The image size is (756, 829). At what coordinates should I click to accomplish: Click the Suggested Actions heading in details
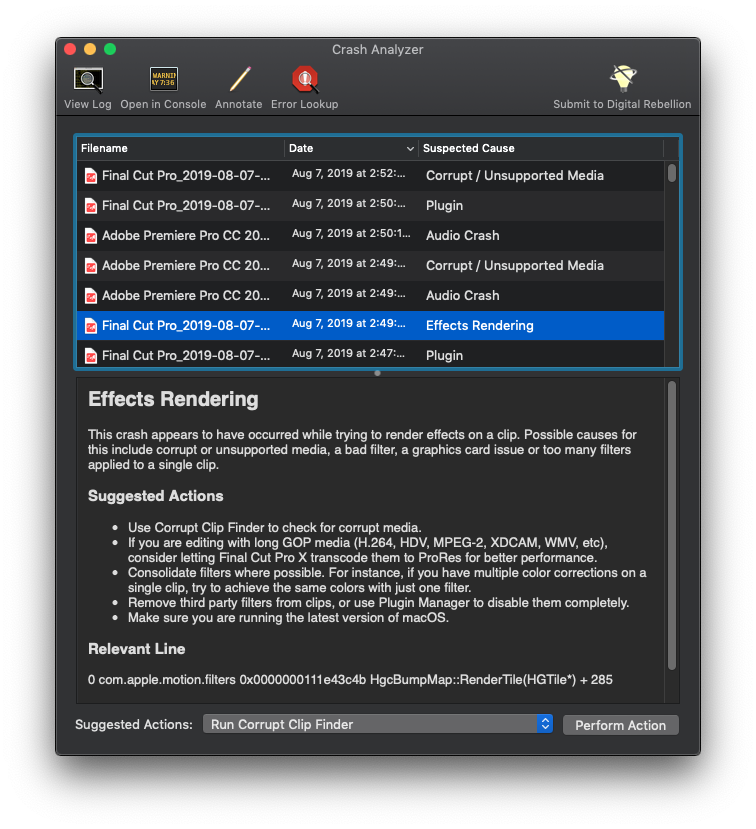[x=155, y=496]
